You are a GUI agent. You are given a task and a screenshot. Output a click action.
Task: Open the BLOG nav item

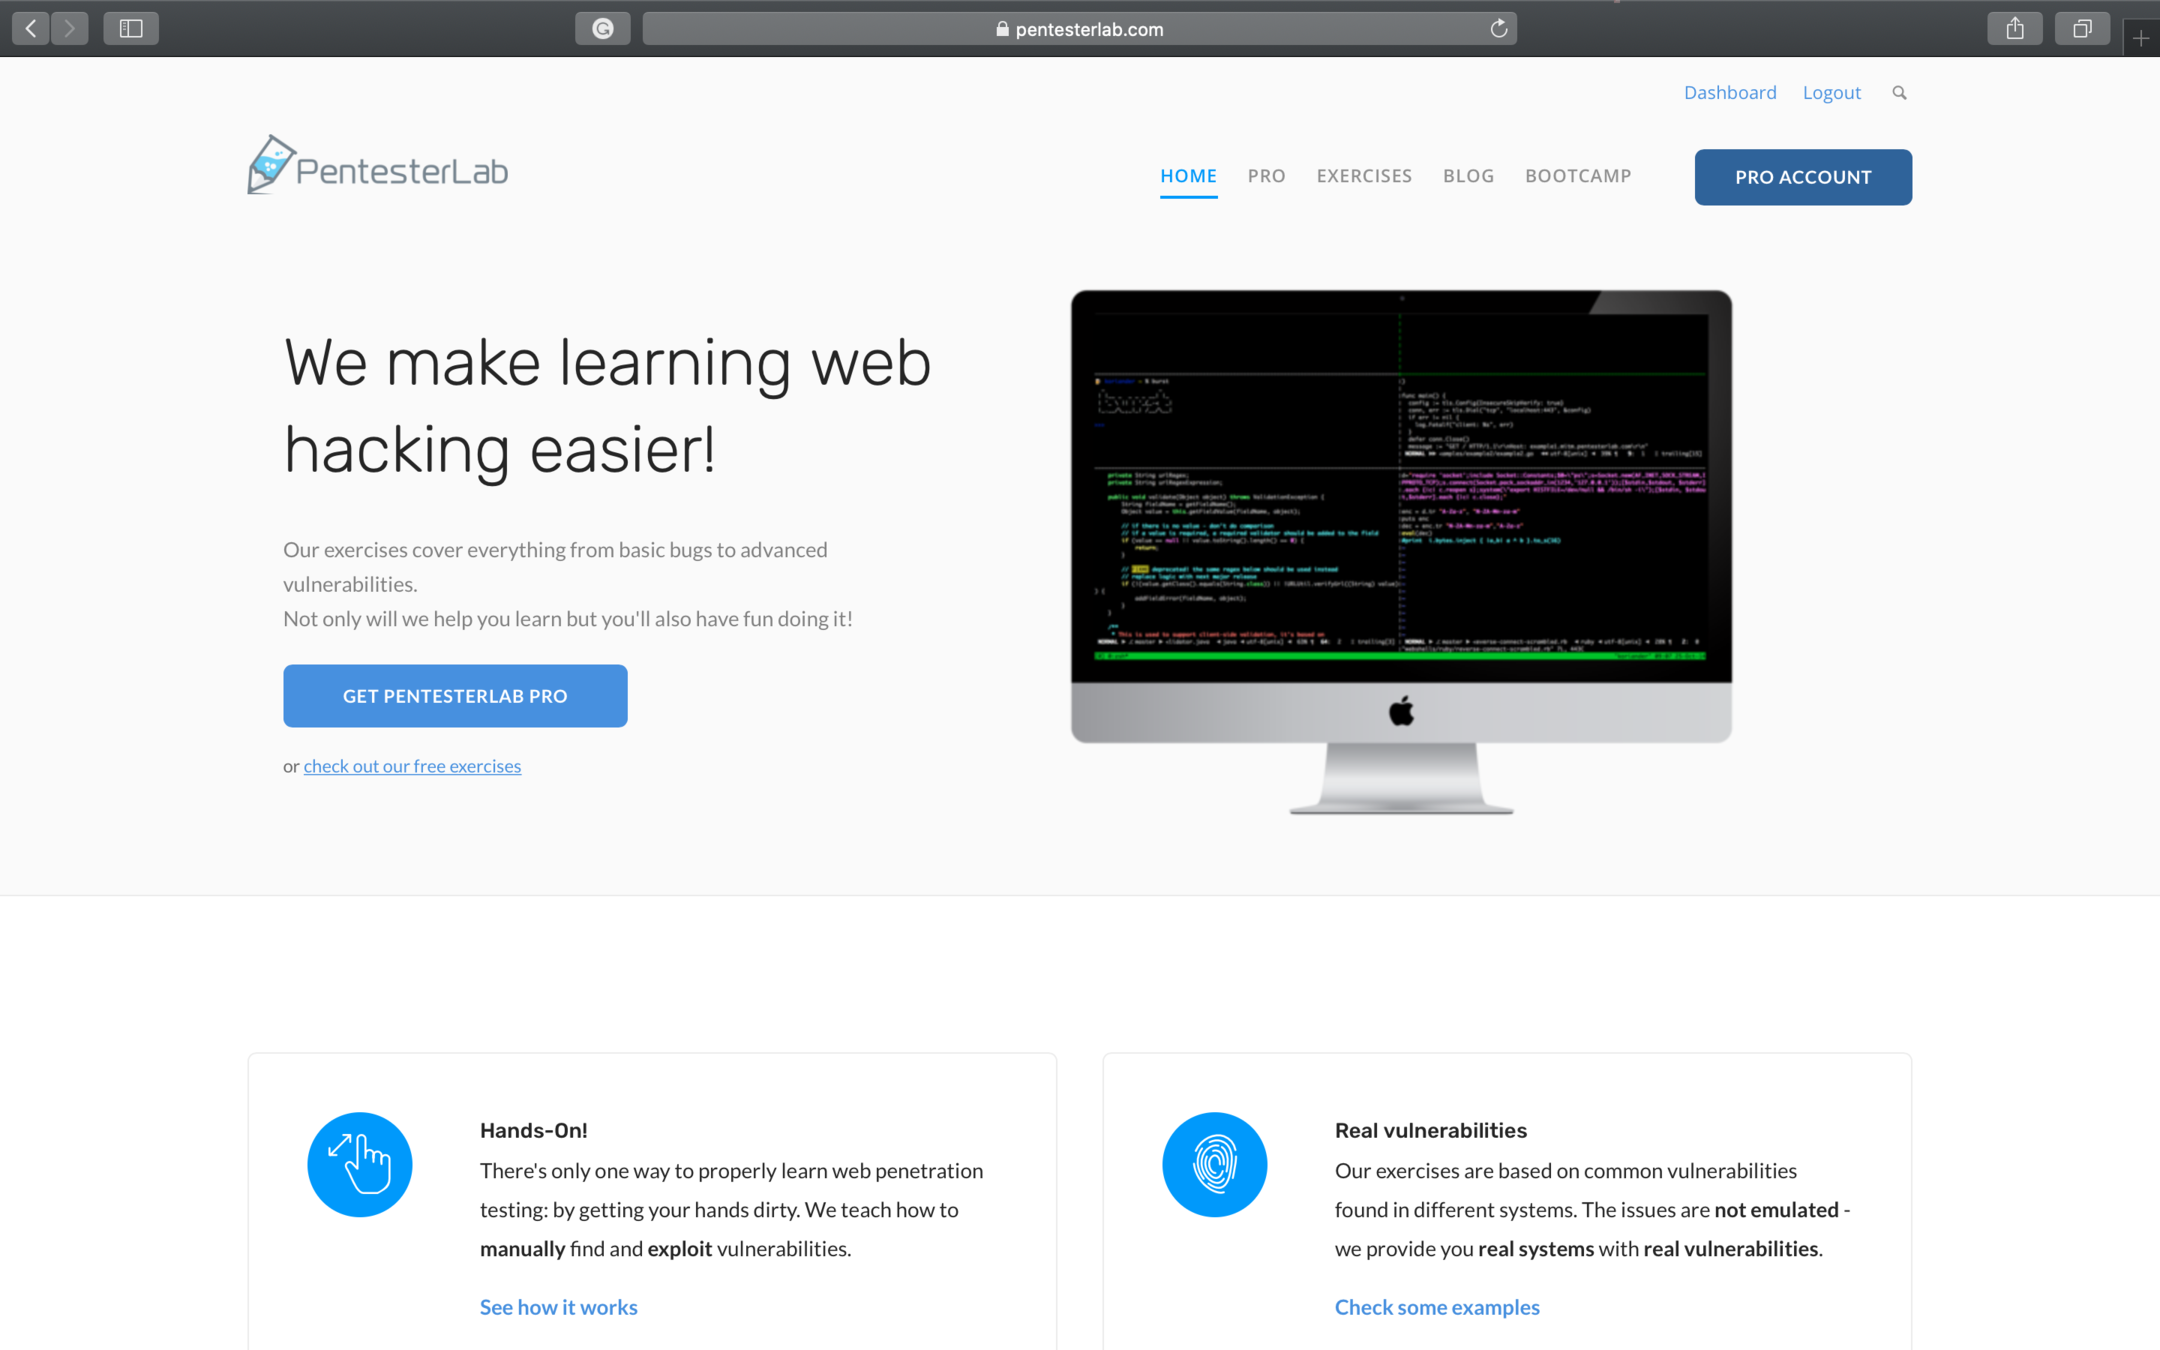1468,176
